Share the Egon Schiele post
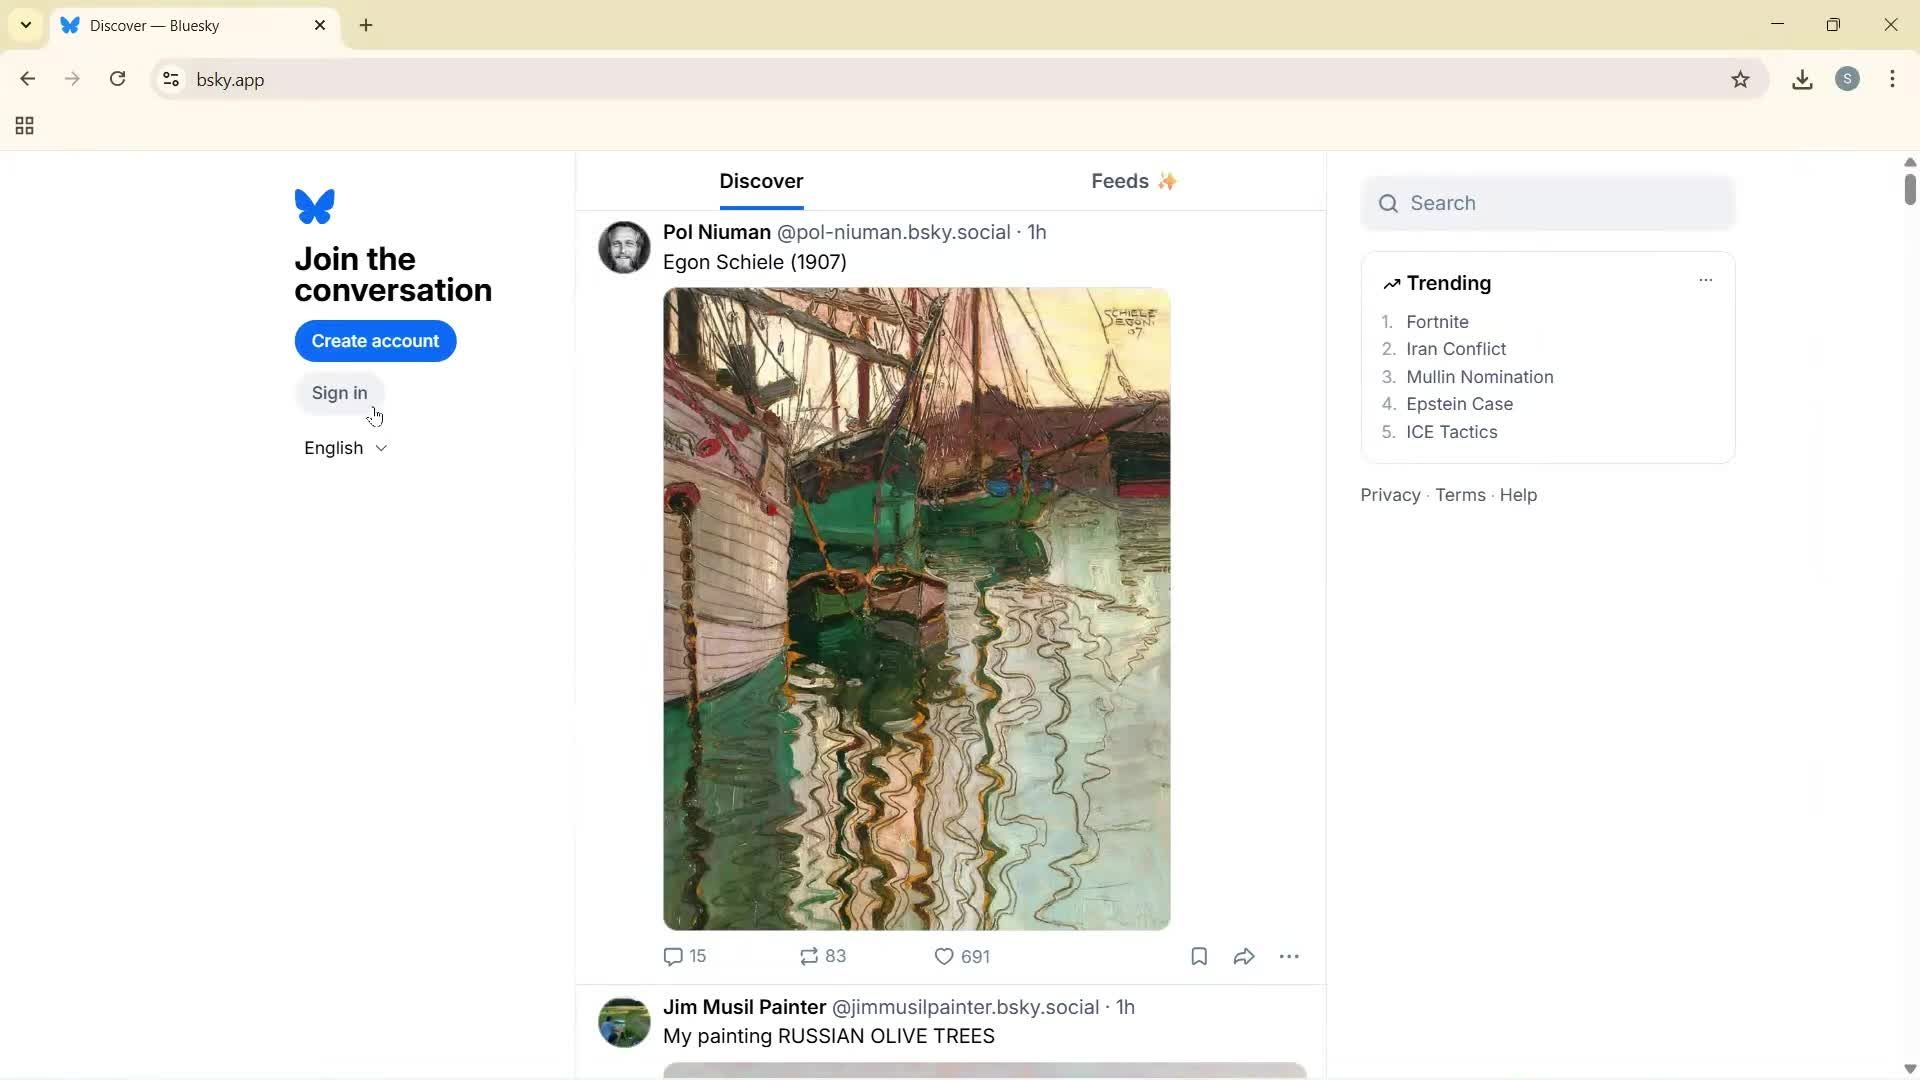 click(x=1242, y=956)
